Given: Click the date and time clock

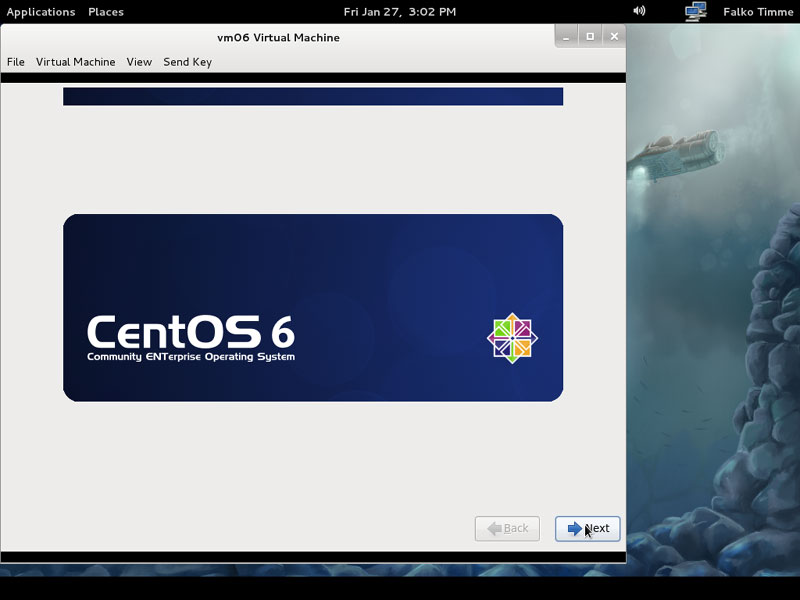Looking at the screenshot, I should (x=400, y=12).
